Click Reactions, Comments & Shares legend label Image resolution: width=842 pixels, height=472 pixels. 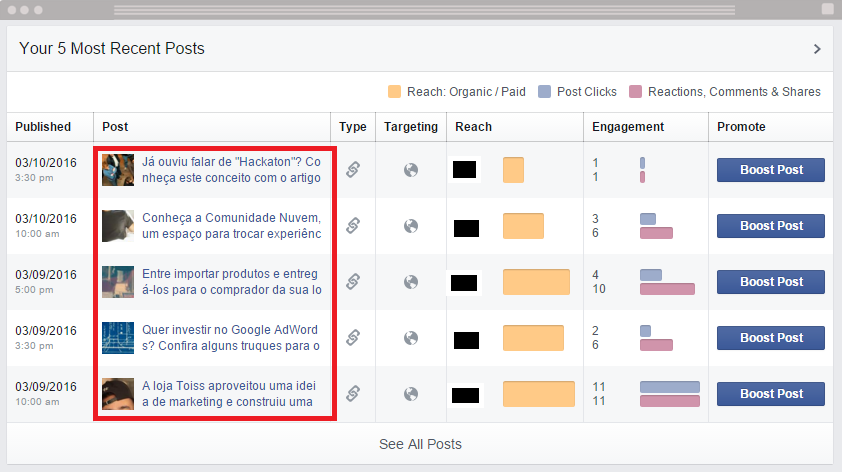pyautogui.click(x=734, y=92)
